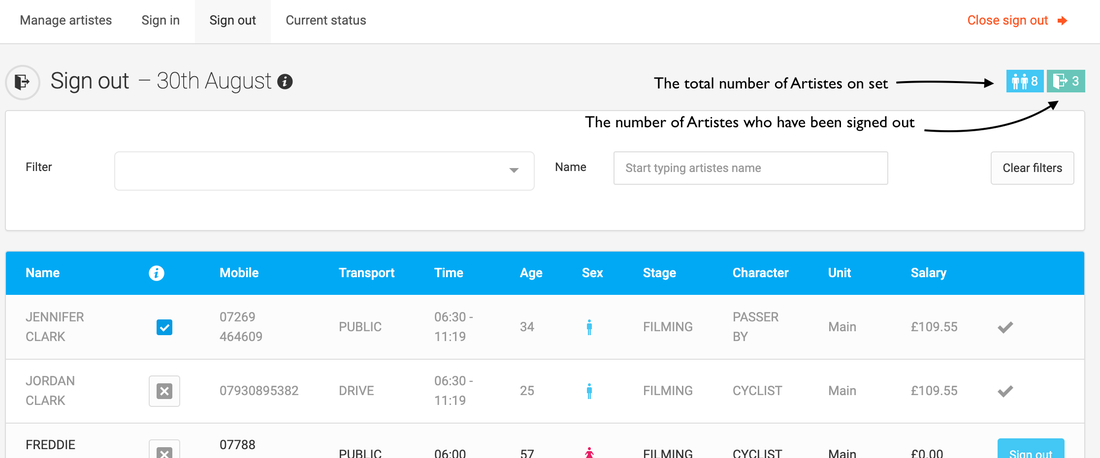
Task: Go to the Sign in tab
Action: (161, 21)
